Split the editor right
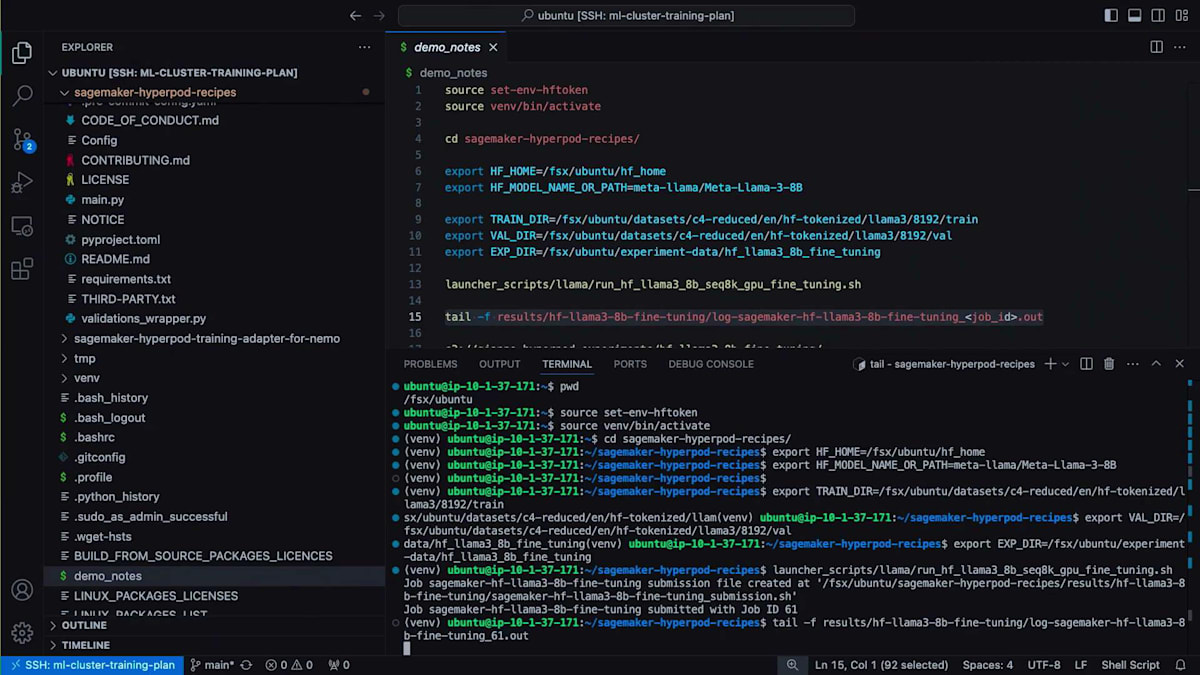Screen dimensions: 1200x675 1156,47
